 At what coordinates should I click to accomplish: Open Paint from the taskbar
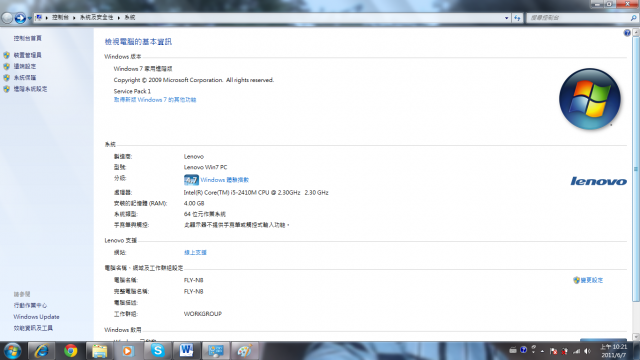click(x=244, y=351)
